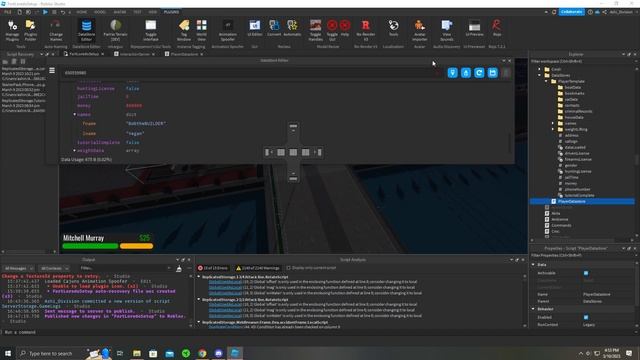
Task: Click the Windows Start button
Action: pyautogui.click(x=8, y=353)
